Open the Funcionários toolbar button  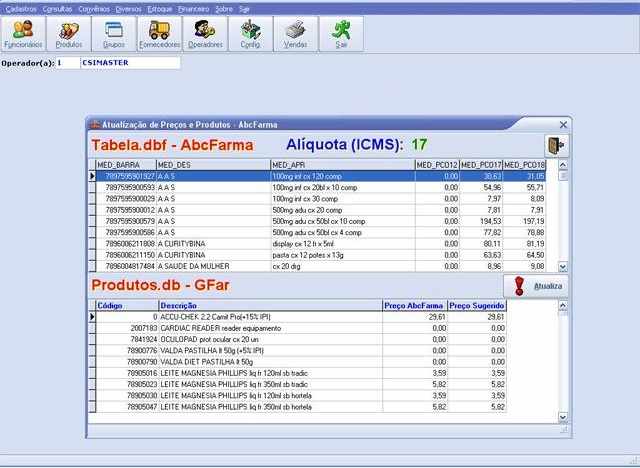click(x=23, y=34)
